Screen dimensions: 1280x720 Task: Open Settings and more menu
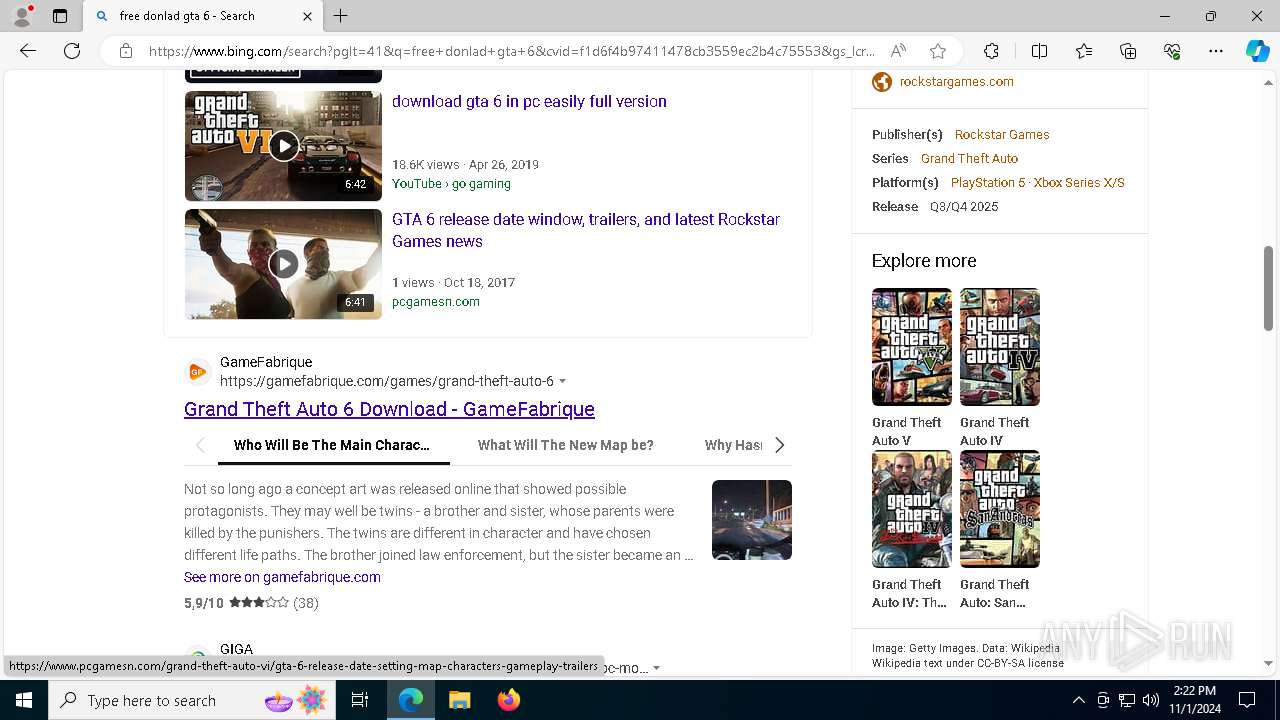(1216, 51)
